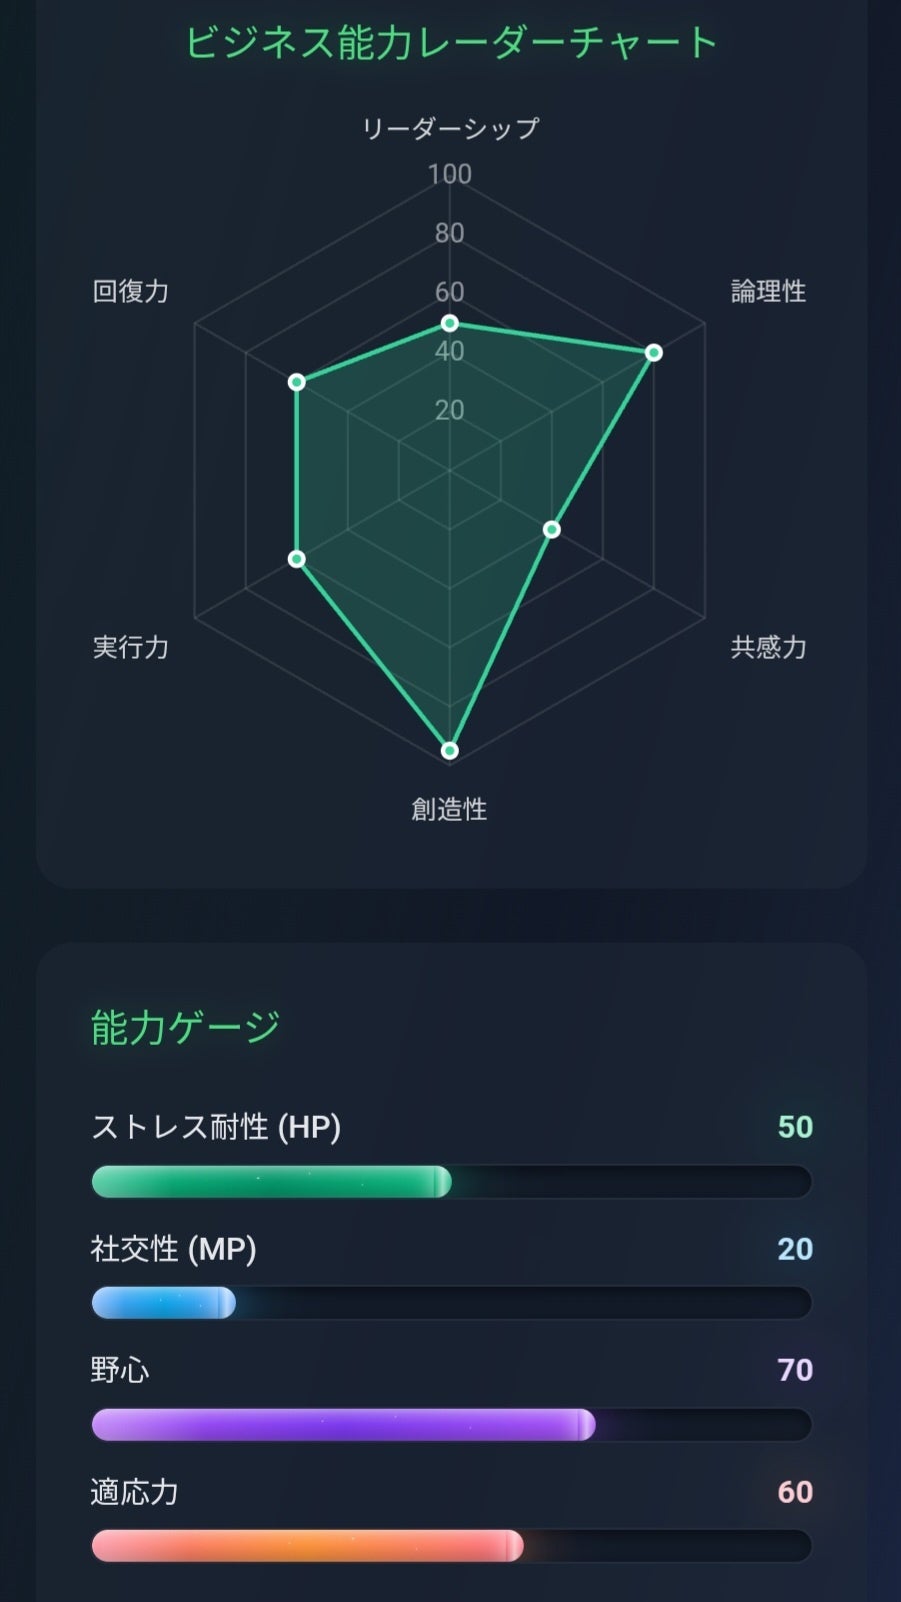Click the ストレス耐性 score value 50
The image size is (901, 1602).
click(795, 1127)
